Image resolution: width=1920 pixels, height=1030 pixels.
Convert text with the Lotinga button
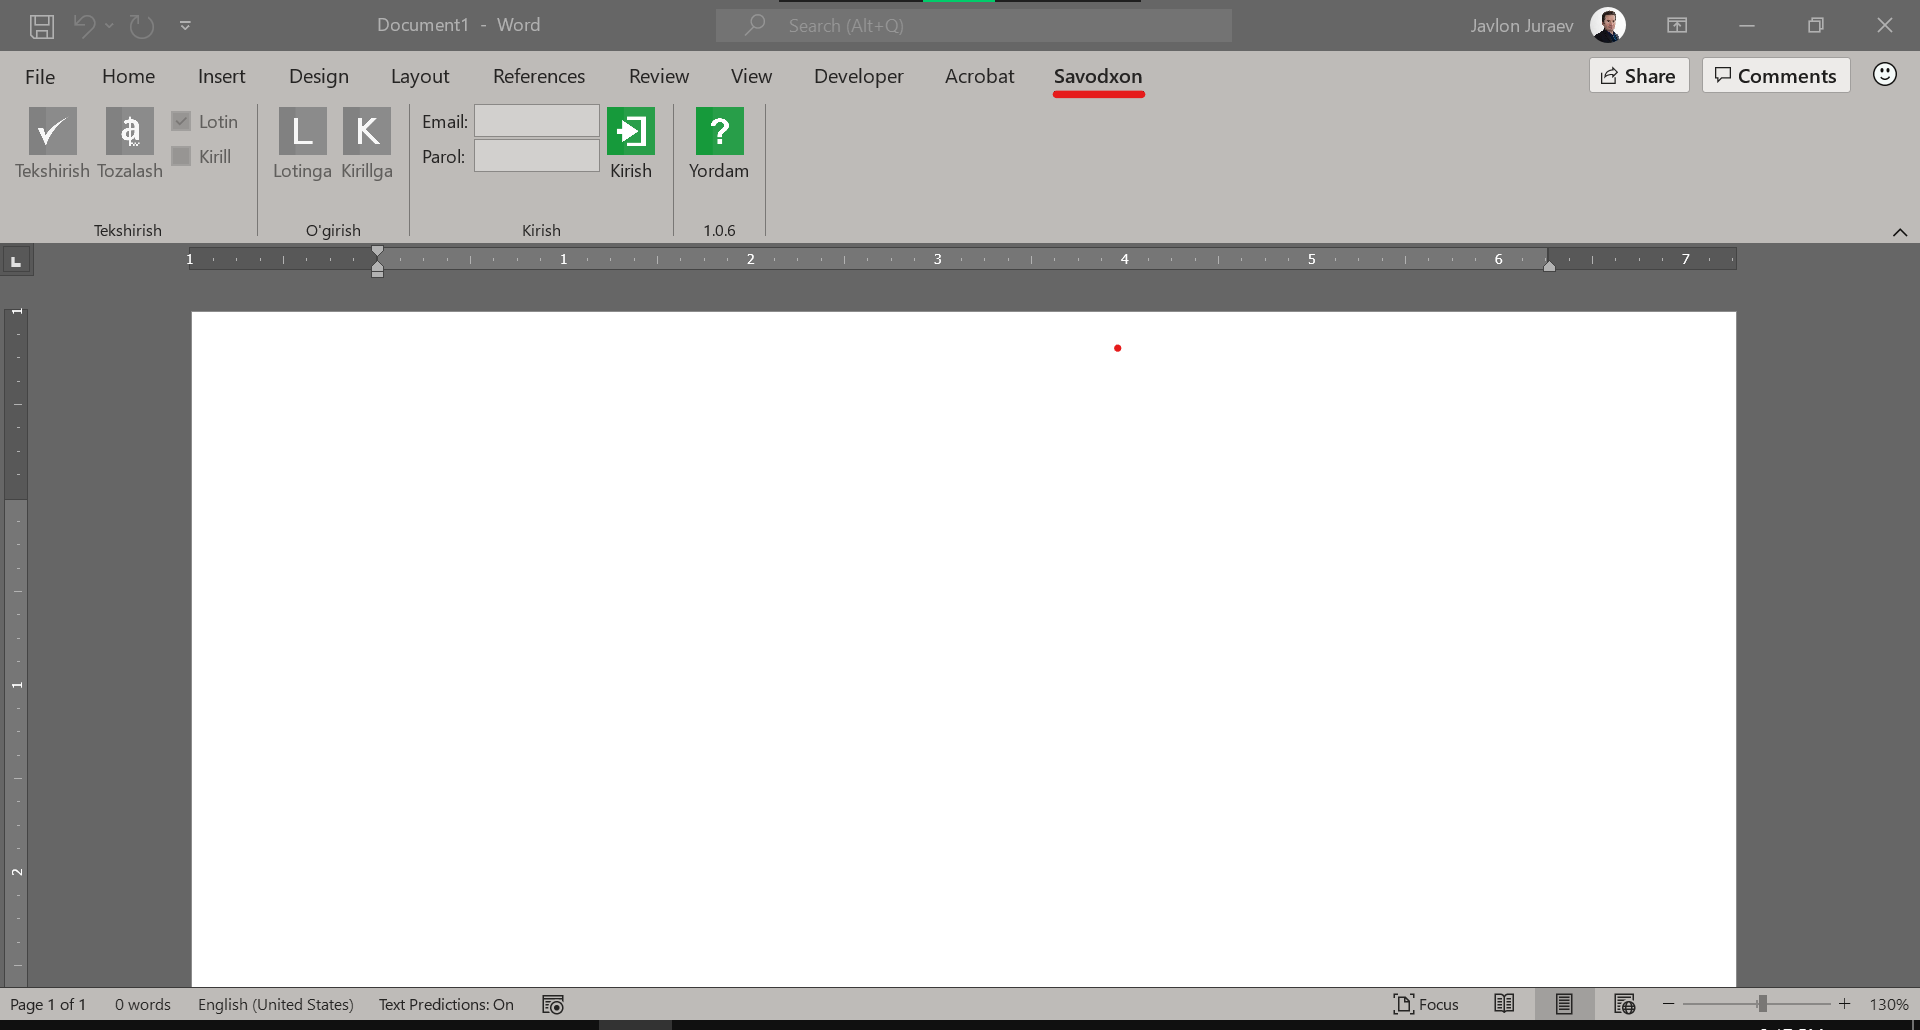302,132
